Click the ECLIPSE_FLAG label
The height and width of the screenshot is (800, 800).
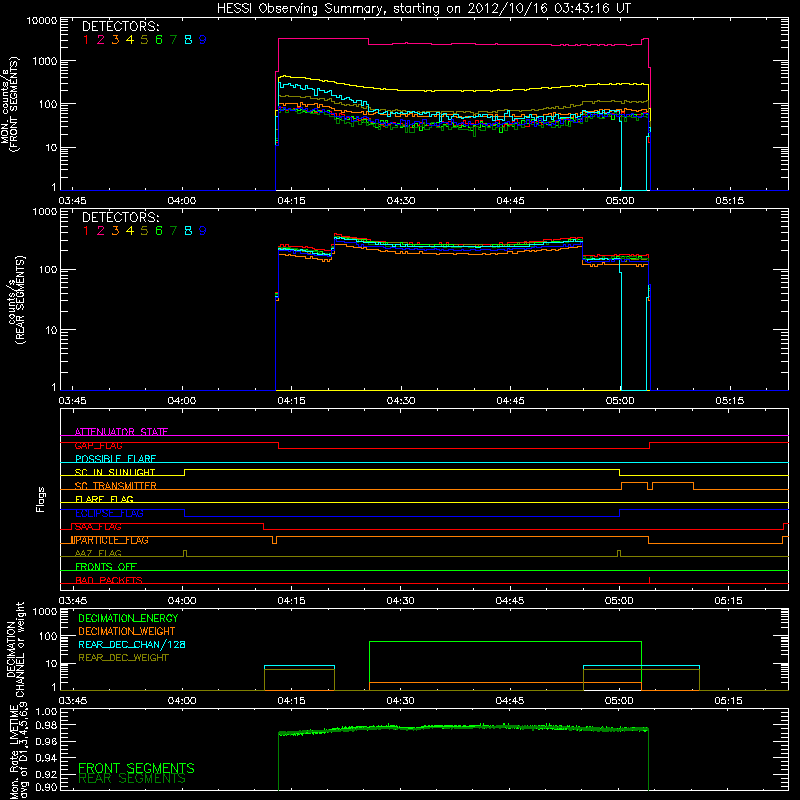click(x=109, y=513)
